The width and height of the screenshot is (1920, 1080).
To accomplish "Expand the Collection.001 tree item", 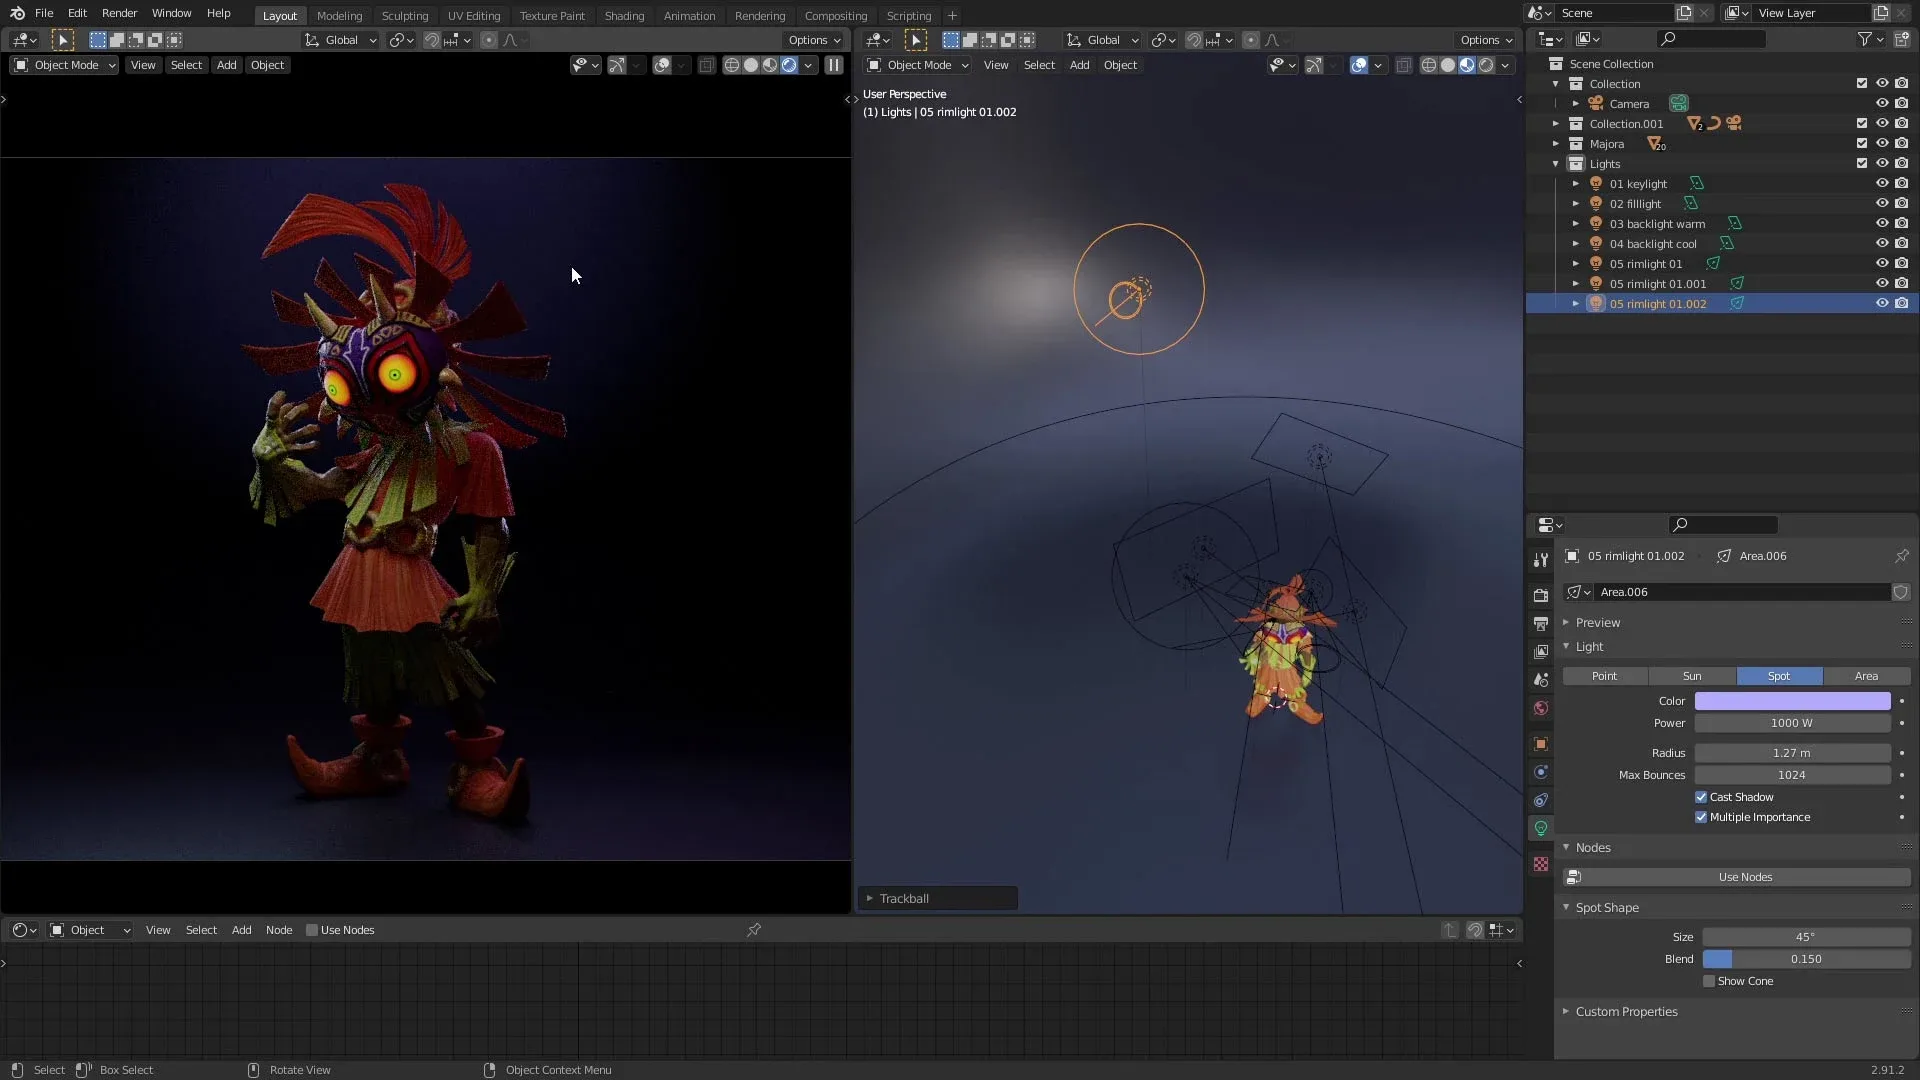I will 1556,123.
